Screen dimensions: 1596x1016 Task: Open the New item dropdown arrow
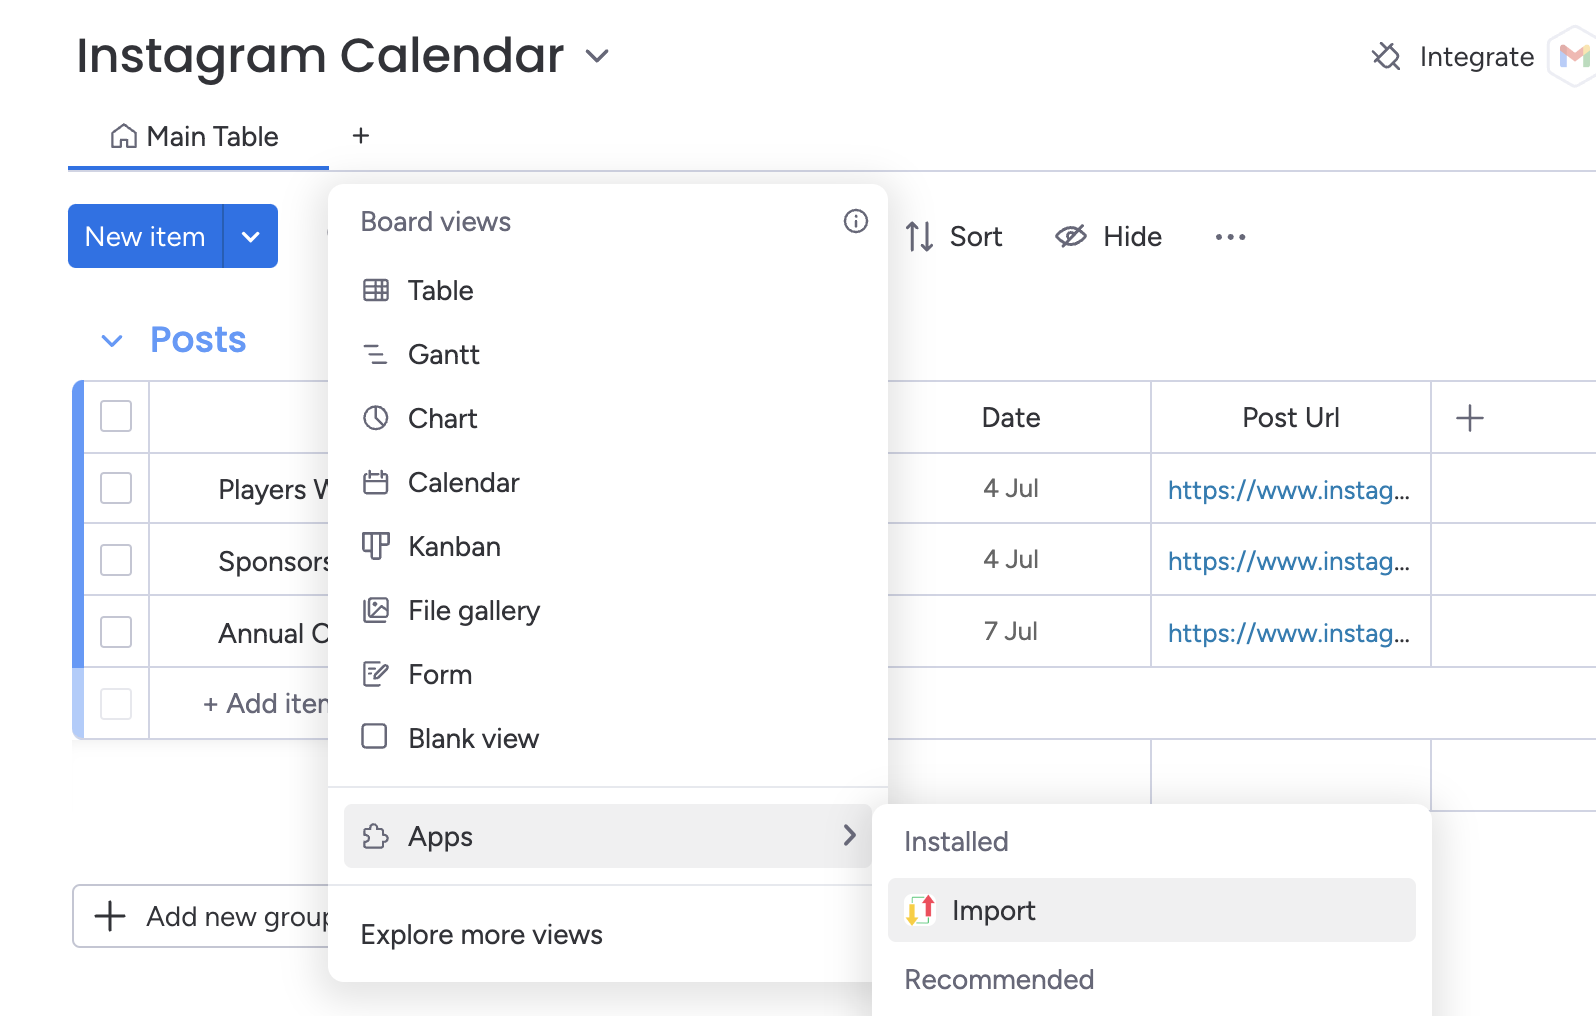point(251,237)
